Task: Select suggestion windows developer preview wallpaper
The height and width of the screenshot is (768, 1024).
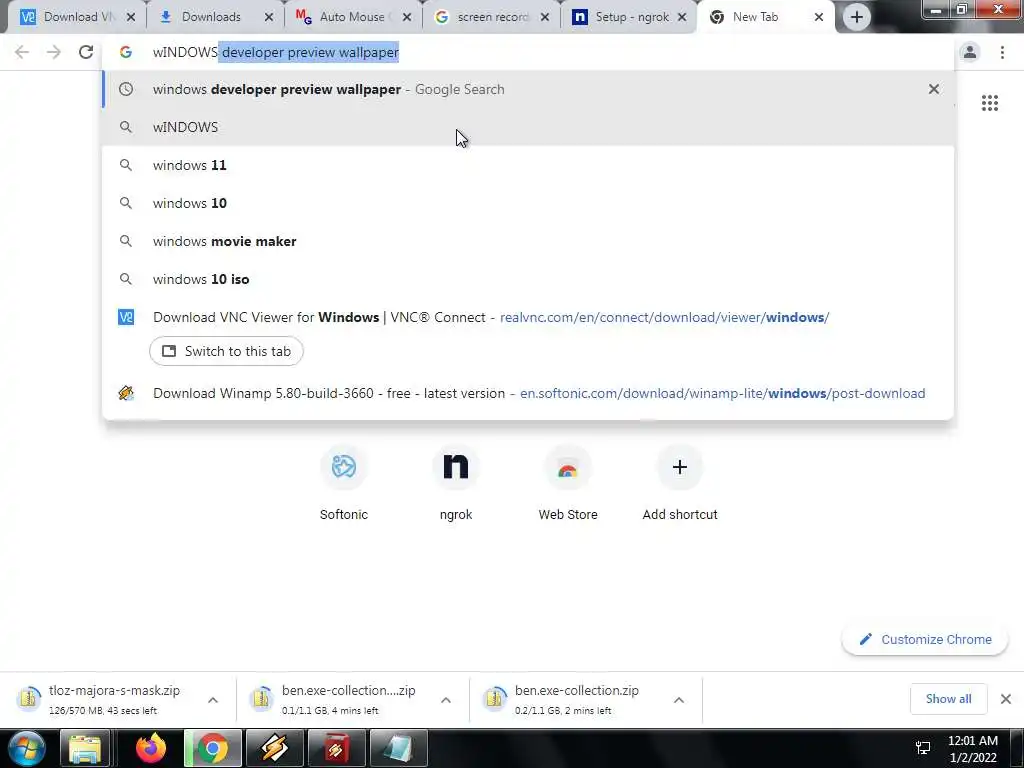Action: click(529, 89)
